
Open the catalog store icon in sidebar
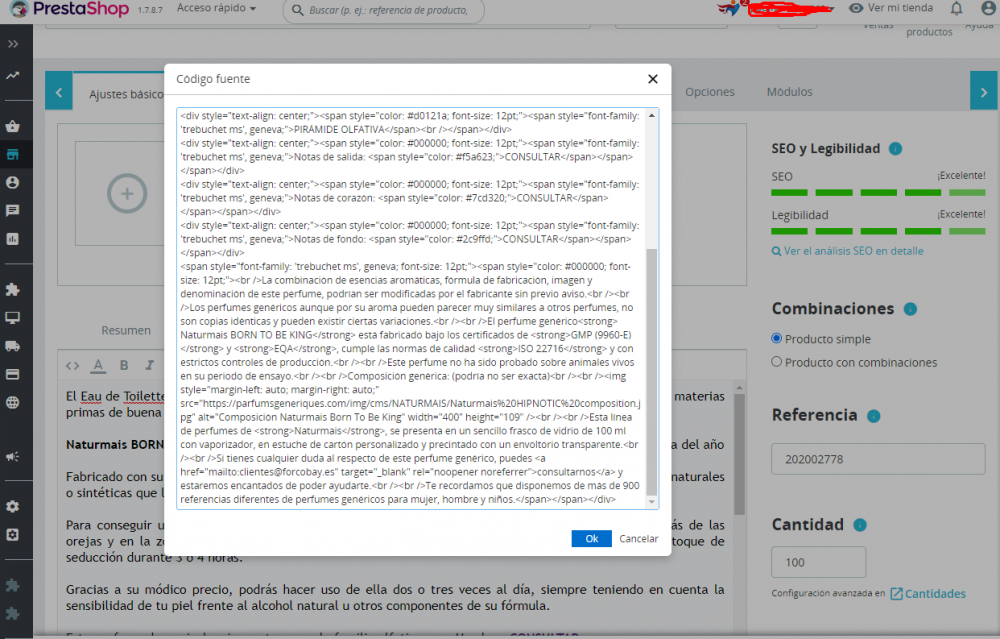click(13, 154)
